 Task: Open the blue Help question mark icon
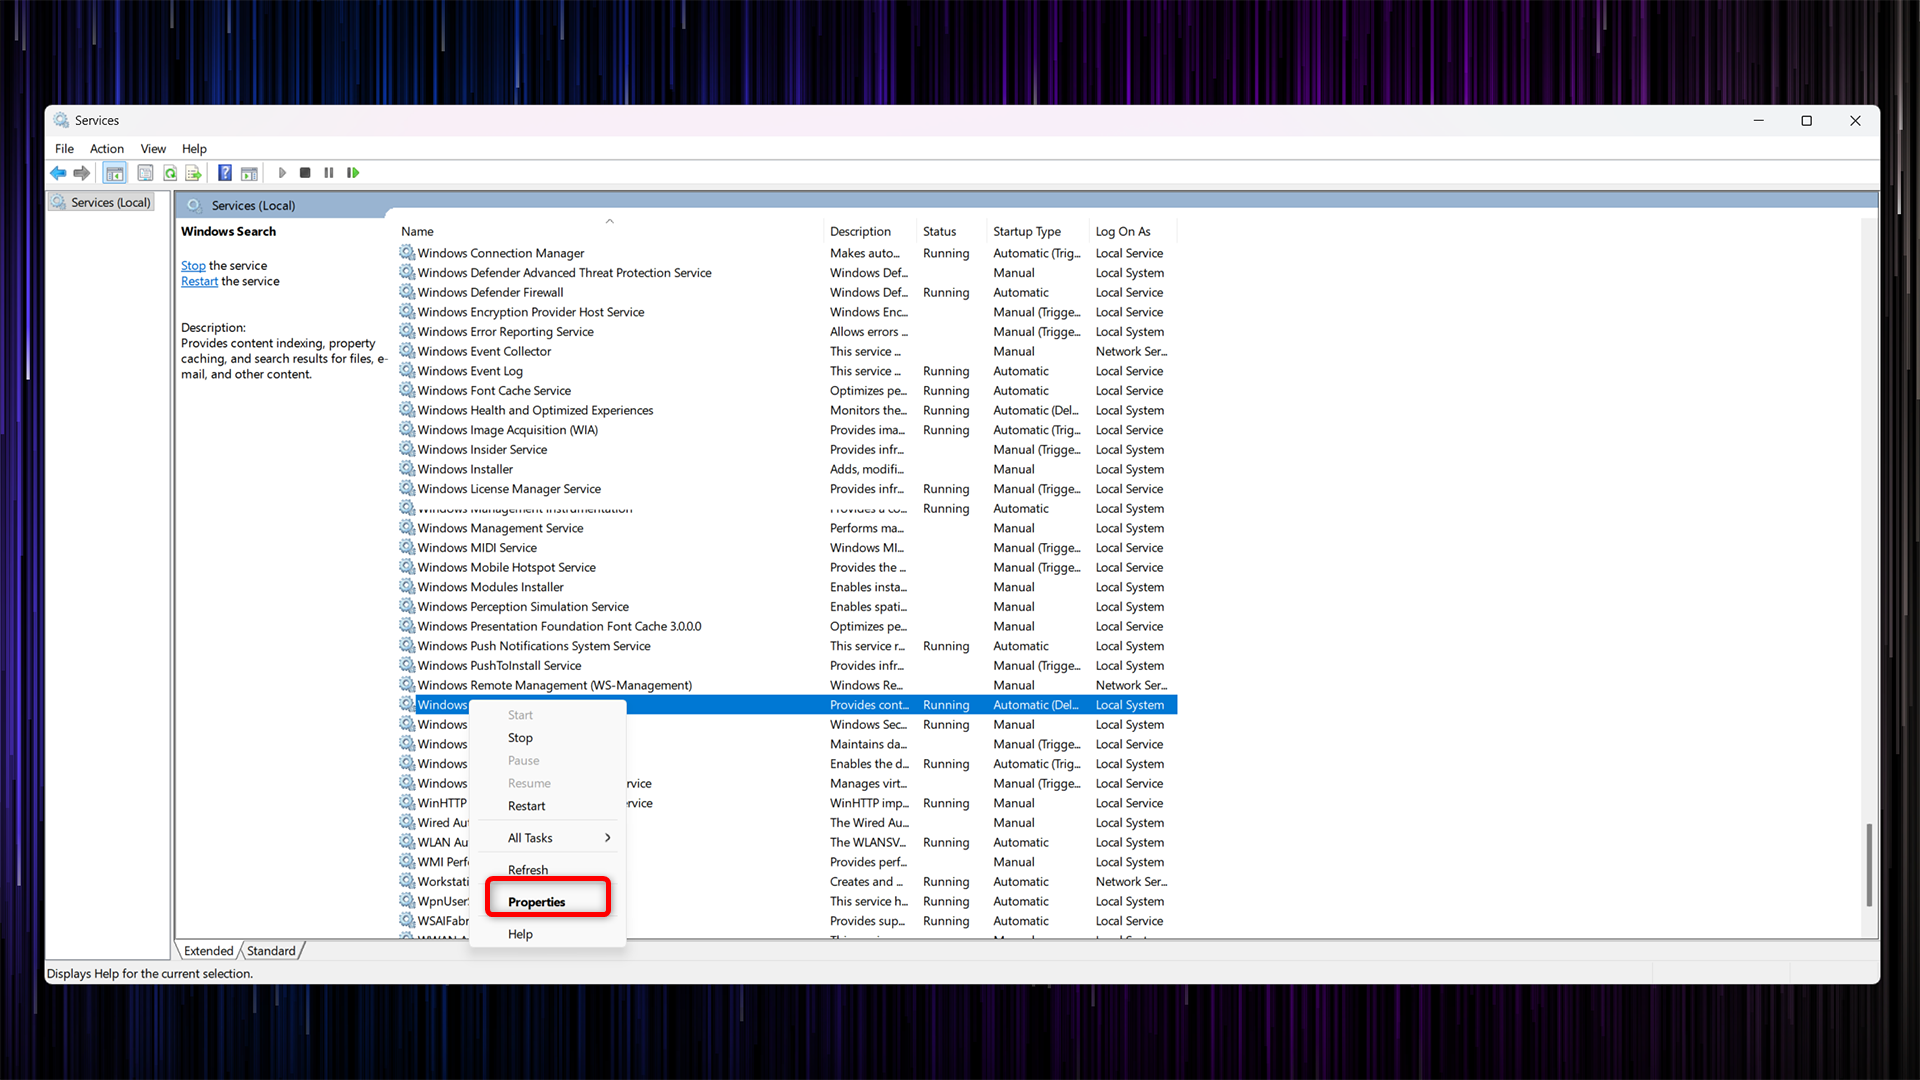pyautogui.click(x=225, y=173)
